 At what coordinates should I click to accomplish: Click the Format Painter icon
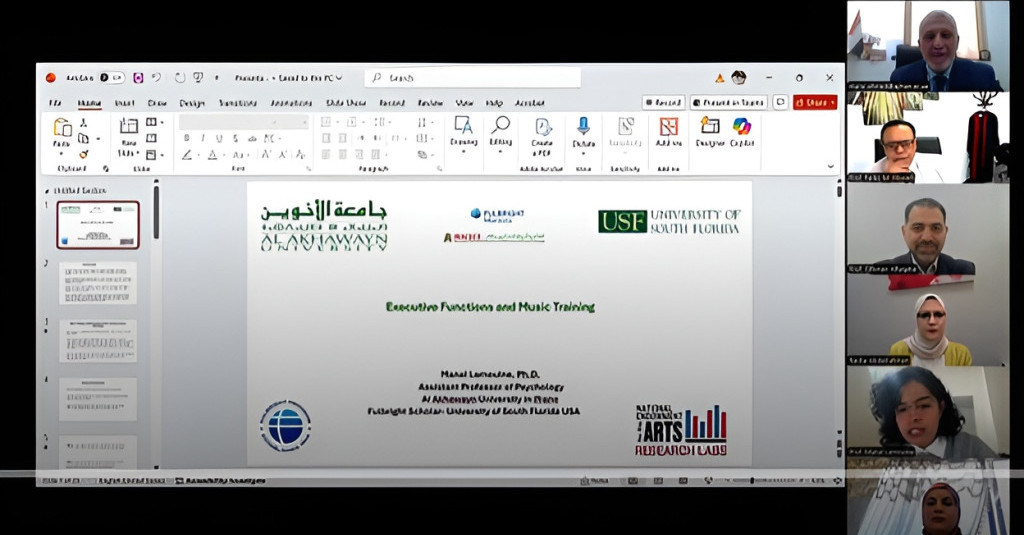point(84,154)
